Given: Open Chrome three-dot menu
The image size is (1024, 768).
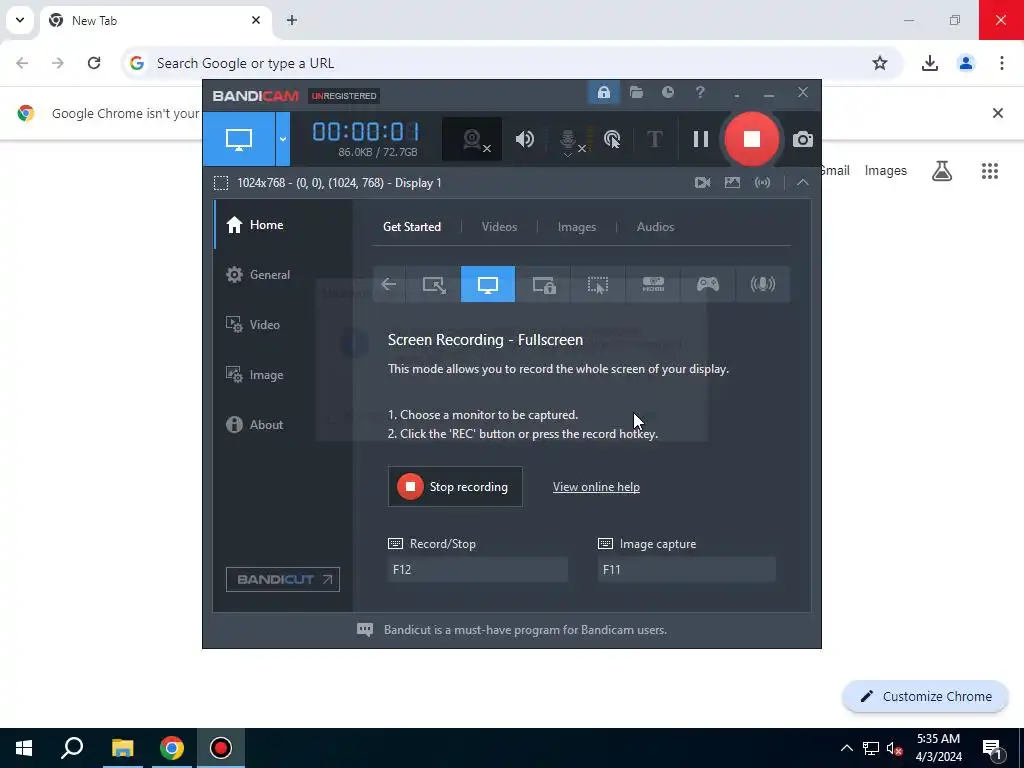Looking at the screenshot, I should (1001, 63).
